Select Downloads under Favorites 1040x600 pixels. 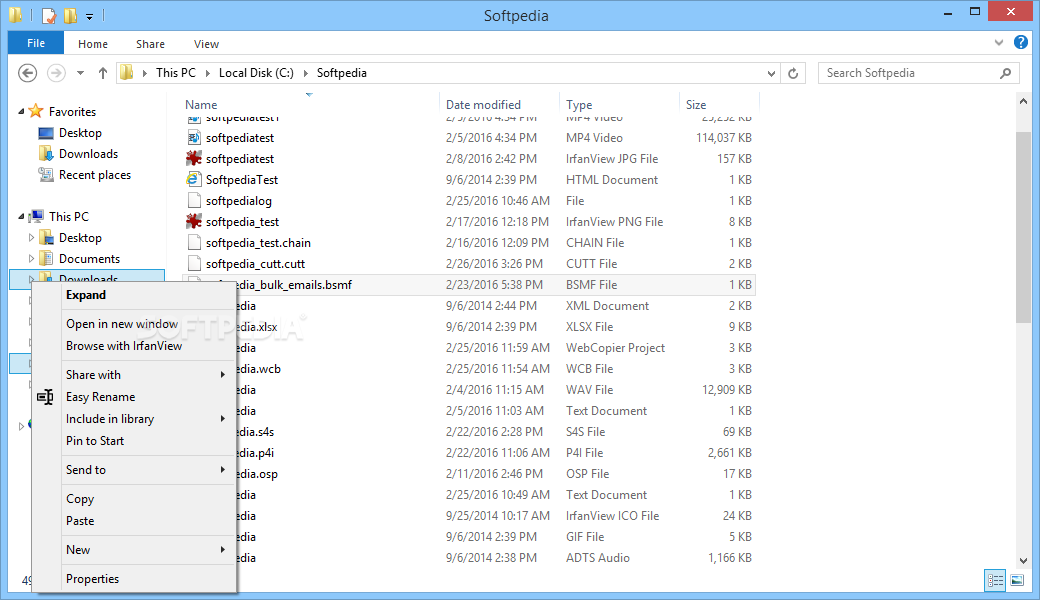point(88,154)
